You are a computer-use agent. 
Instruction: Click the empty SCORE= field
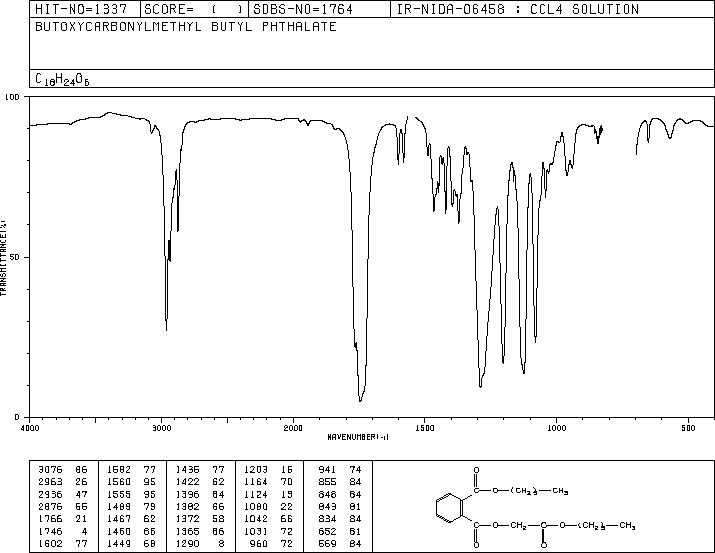click(x=194, y=9)
